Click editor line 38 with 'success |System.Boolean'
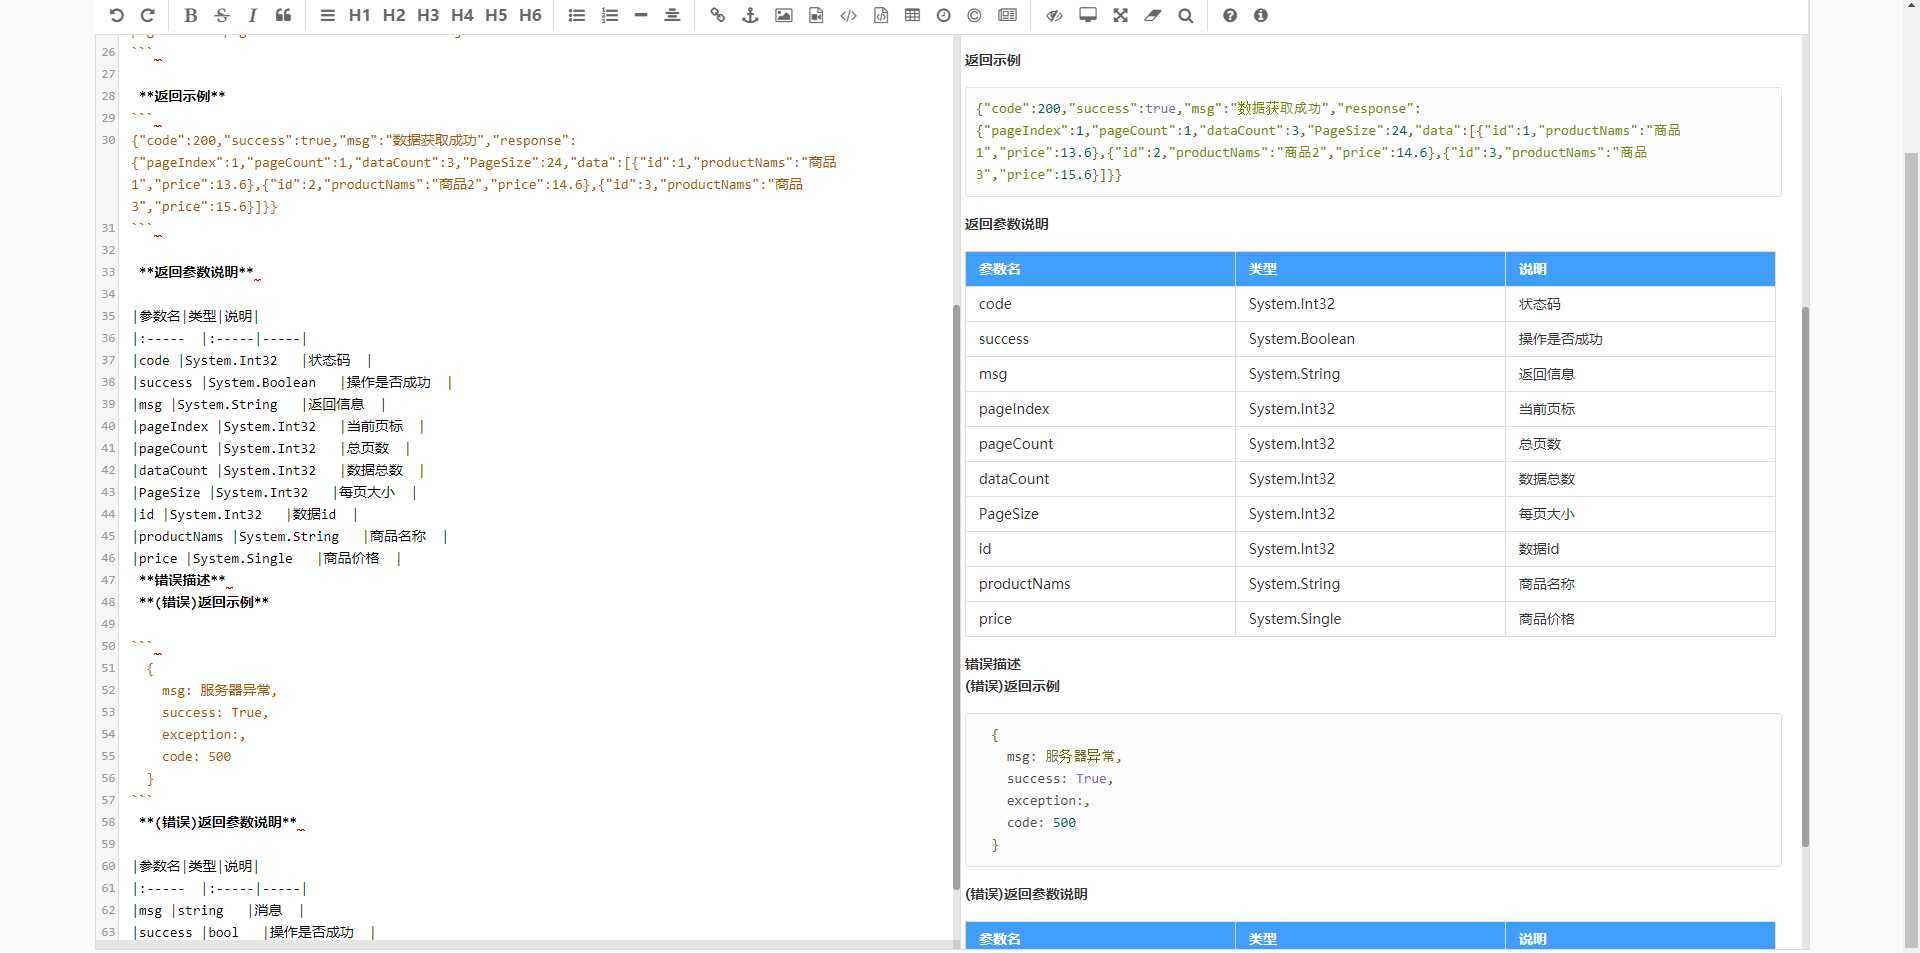Viewport: 1920px width, 953px height. [x=292, y=382]
